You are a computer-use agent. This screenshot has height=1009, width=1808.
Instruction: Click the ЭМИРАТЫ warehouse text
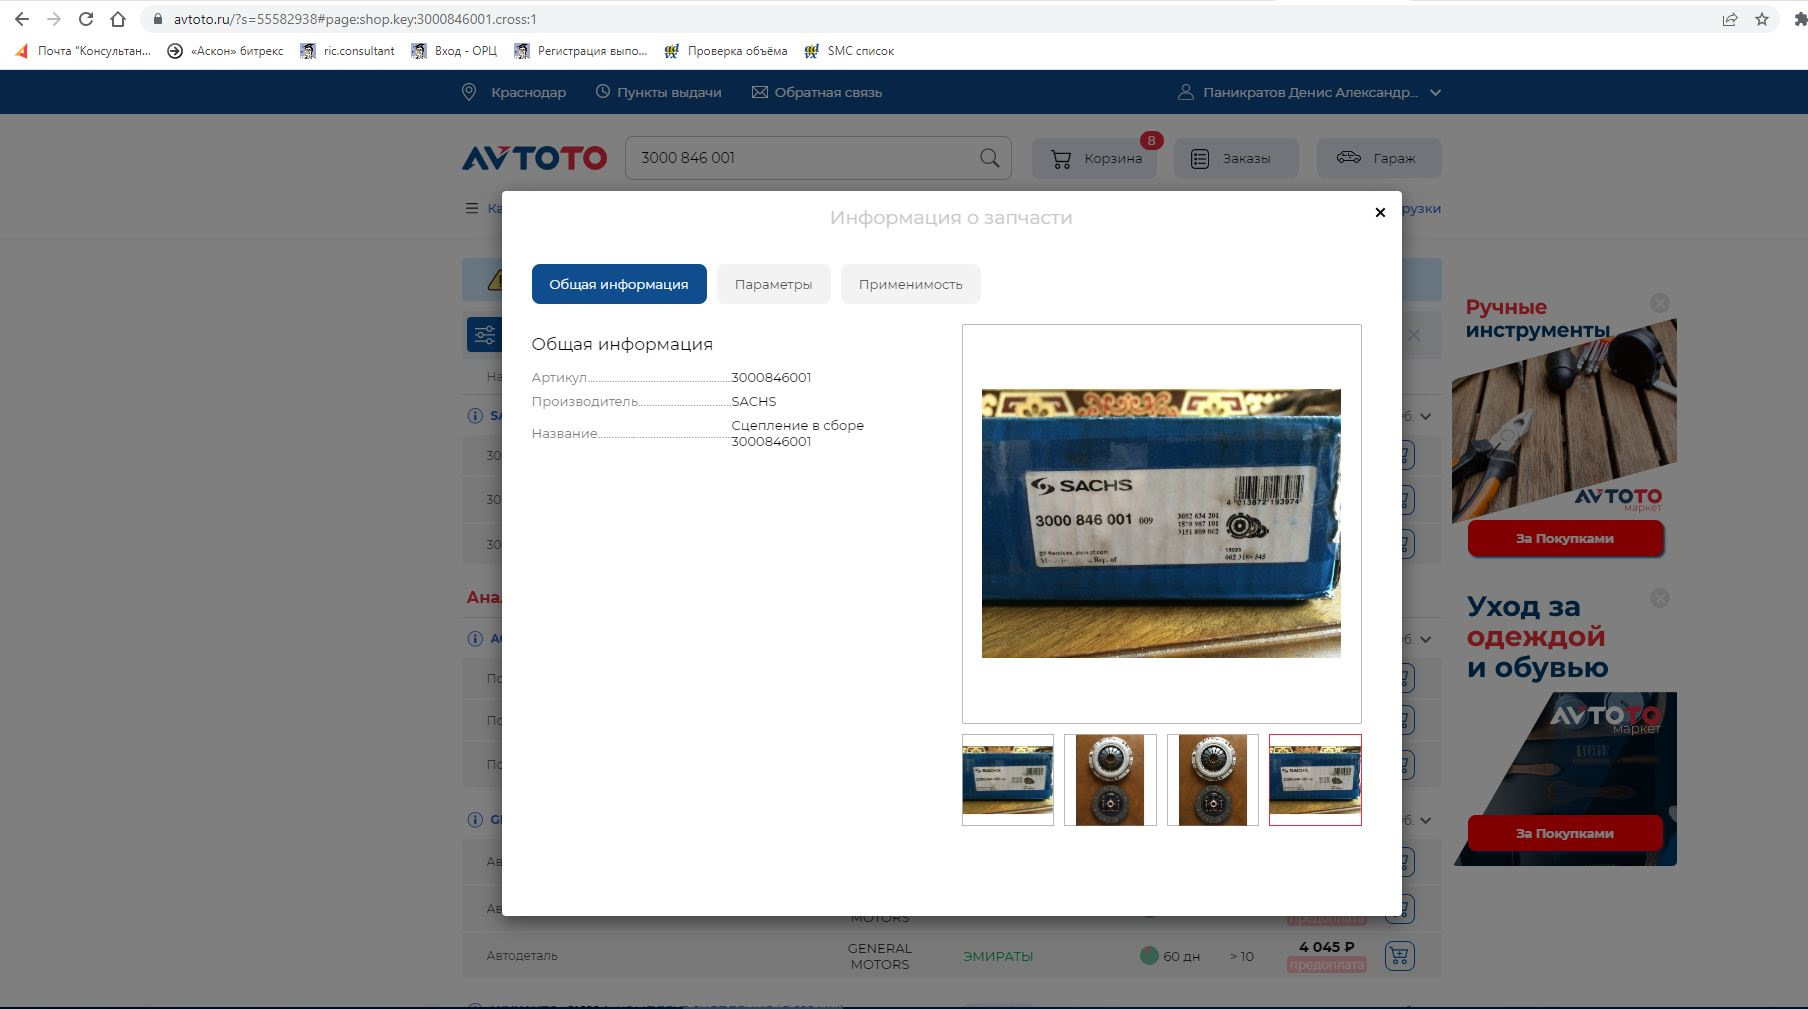pyautogui.click(x=998, y=956)
